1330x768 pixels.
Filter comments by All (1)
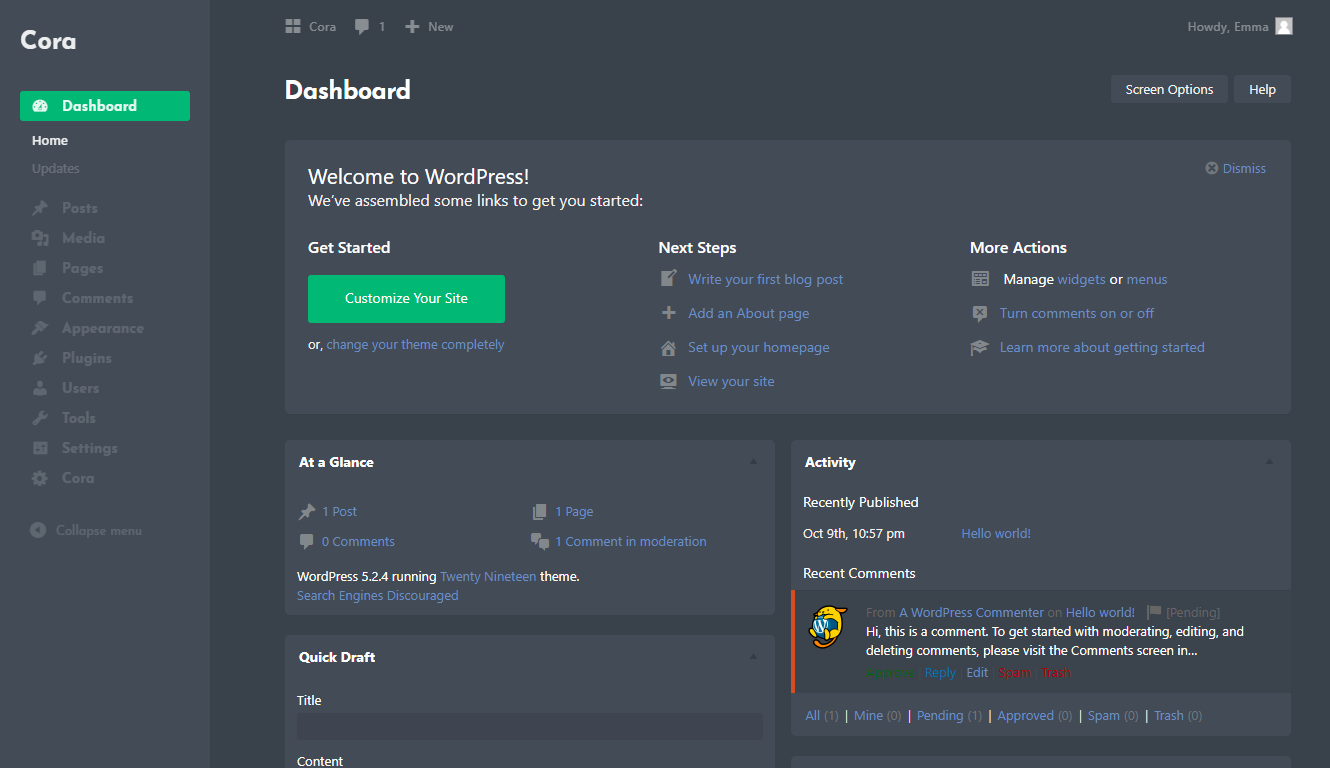(822, 716)
